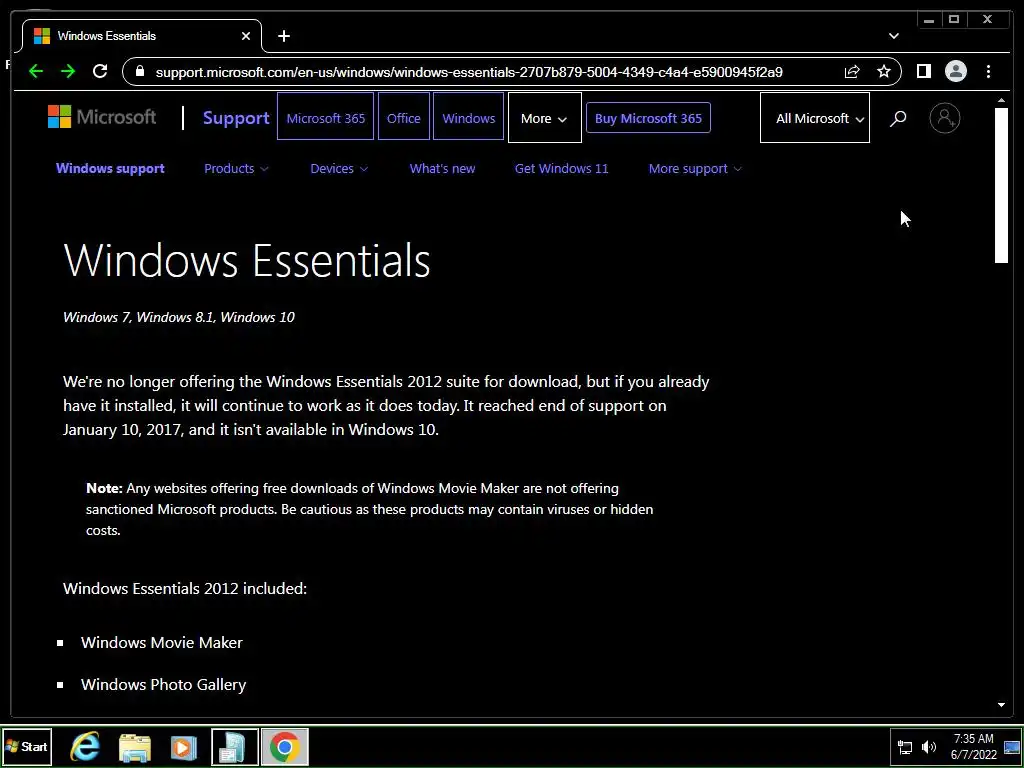Click the scrollbar down arrow
Image resolution: width=1024 pixels, height=768 pixels.
coord(1001,705)
